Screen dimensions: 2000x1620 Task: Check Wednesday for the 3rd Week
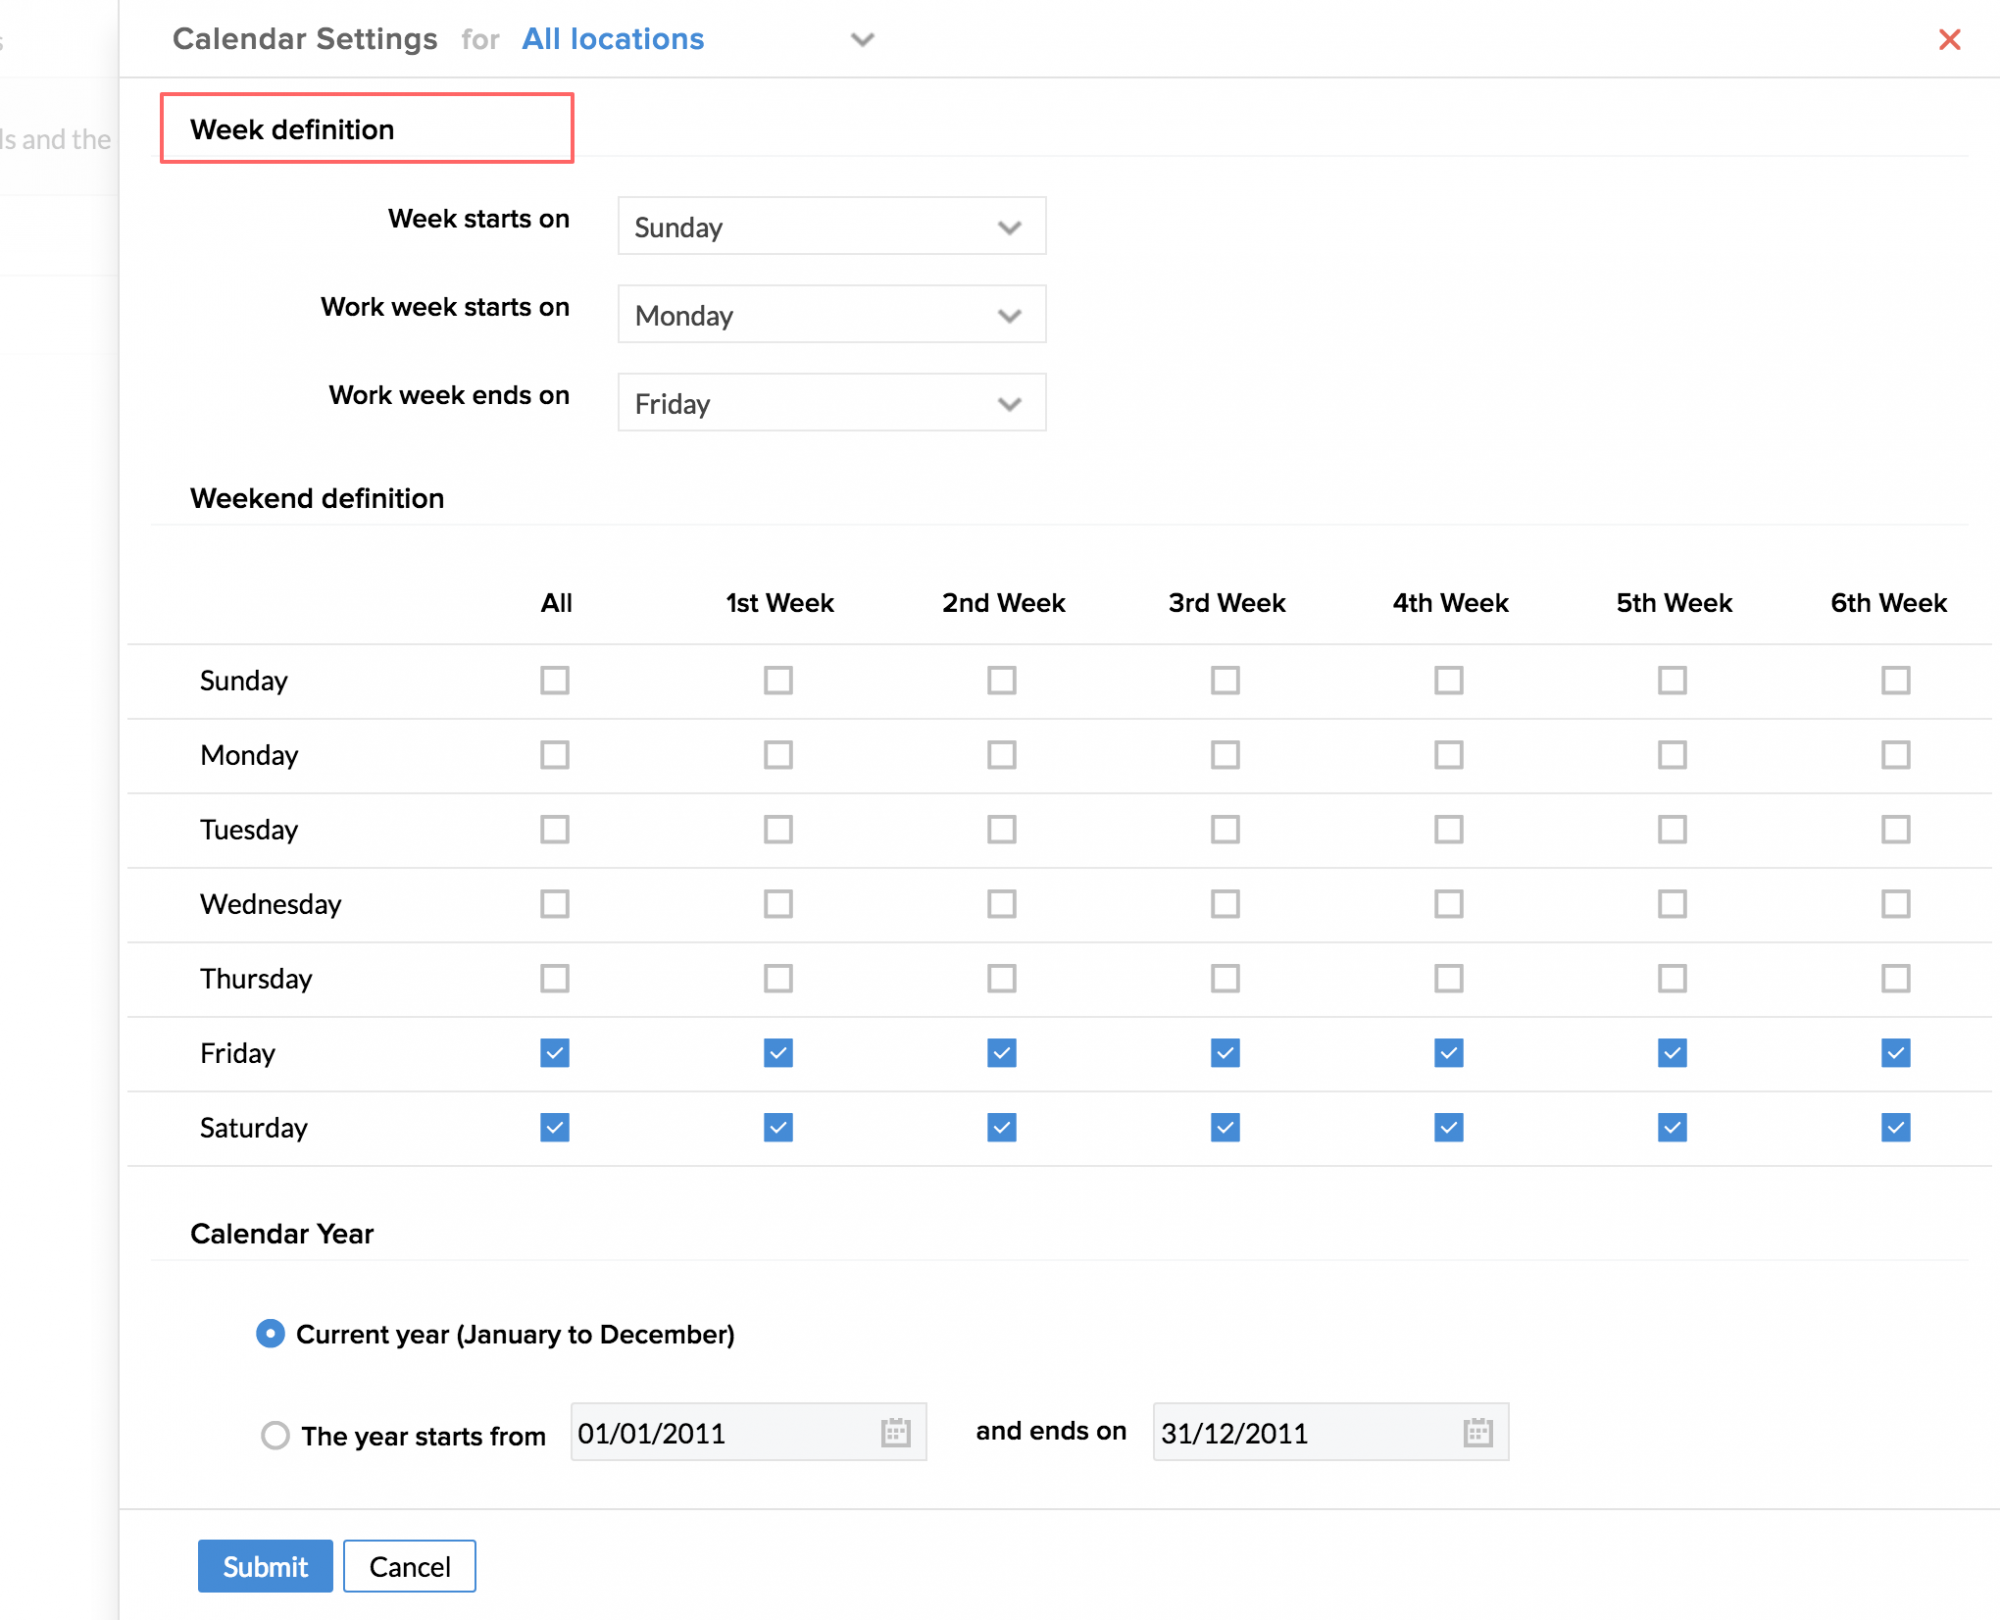pos(1225,904)
